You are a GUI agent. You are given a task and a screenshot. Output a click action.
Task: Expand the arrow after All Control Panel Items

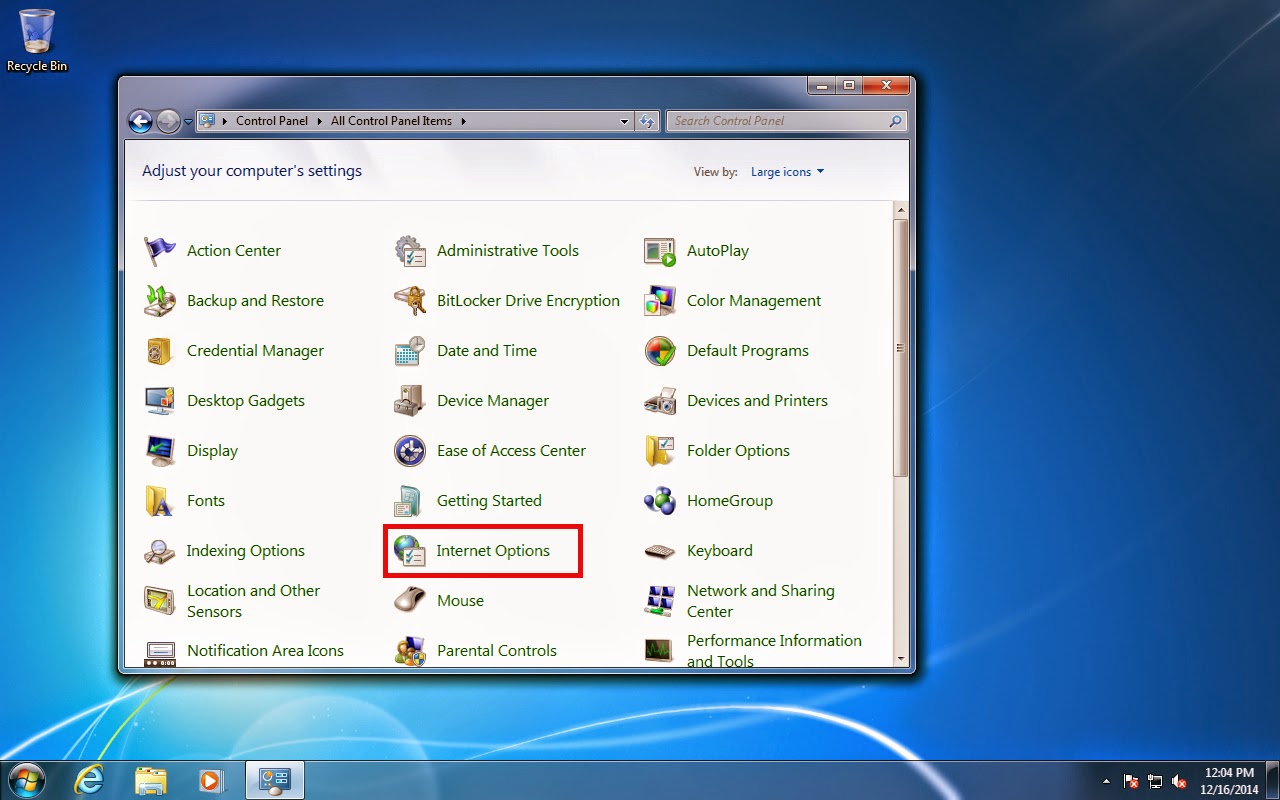click(464, 121)
